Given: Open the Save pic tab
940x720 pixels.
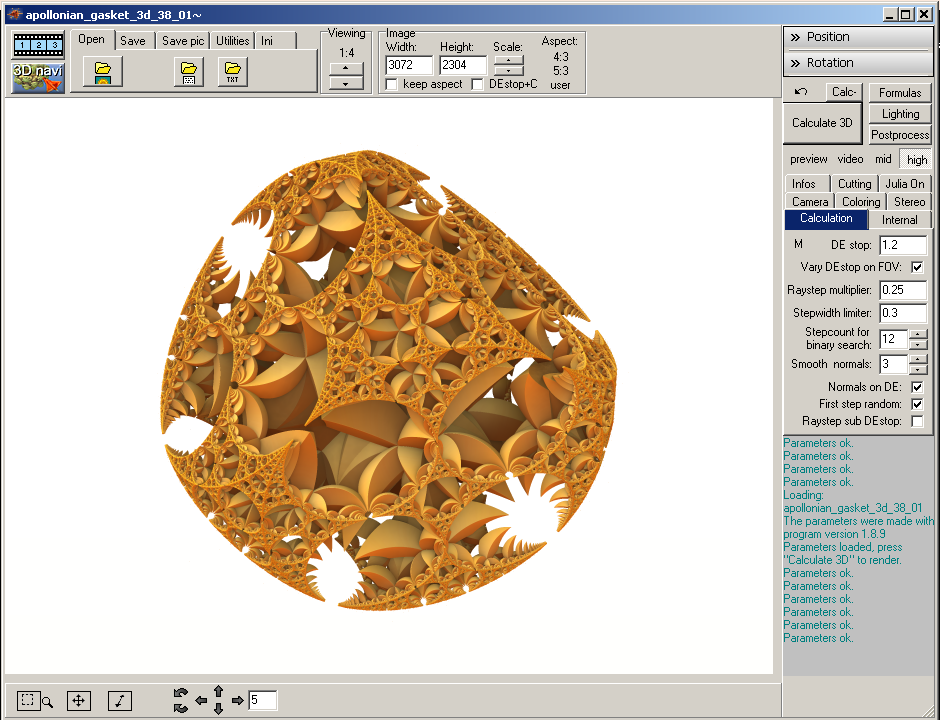Looking at the screenshot, I should (x=181, y=41).
